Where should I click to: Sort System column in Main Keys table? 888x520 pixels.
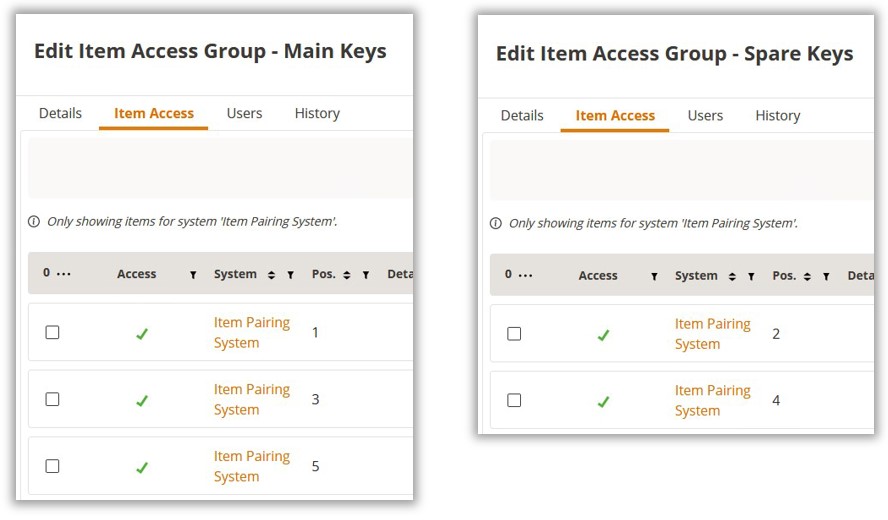click(x=271, y=275)
